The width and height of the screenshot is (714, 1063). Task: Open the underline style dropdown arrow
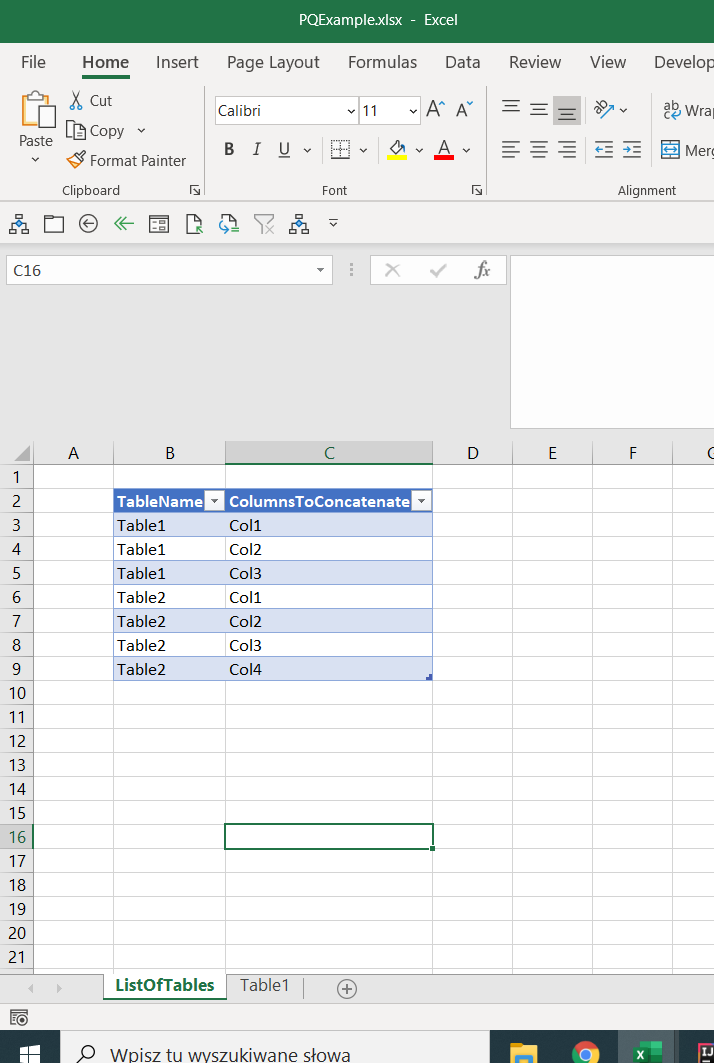pyautogui.click(x=307, y=150)
